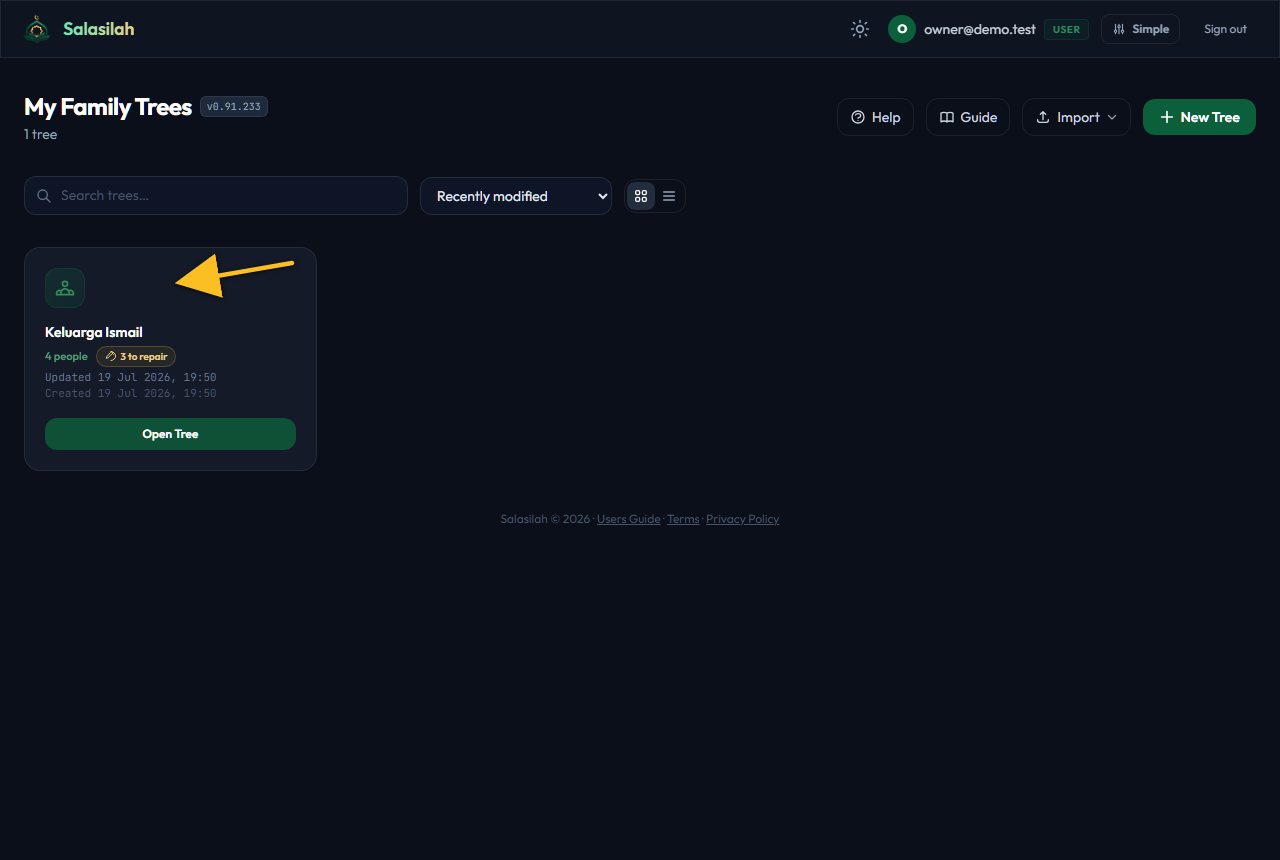1280x860 pixels.
Task: Toggle the Simple mode button
Action: click(x=1140, y=29)
